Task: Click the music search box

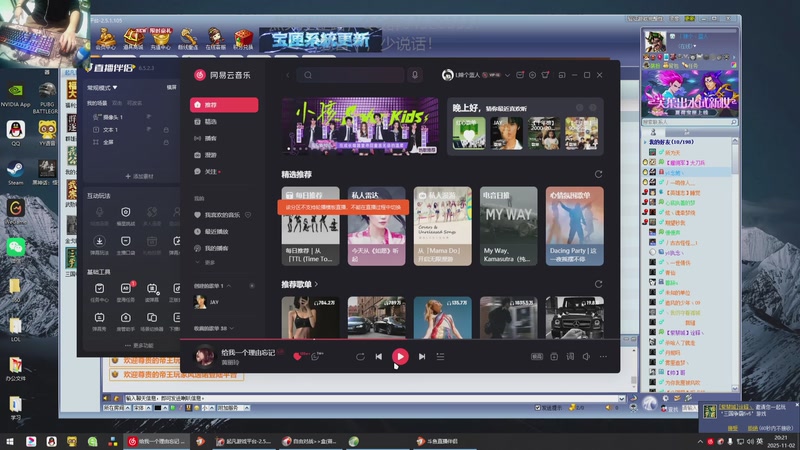Action: 350,75
